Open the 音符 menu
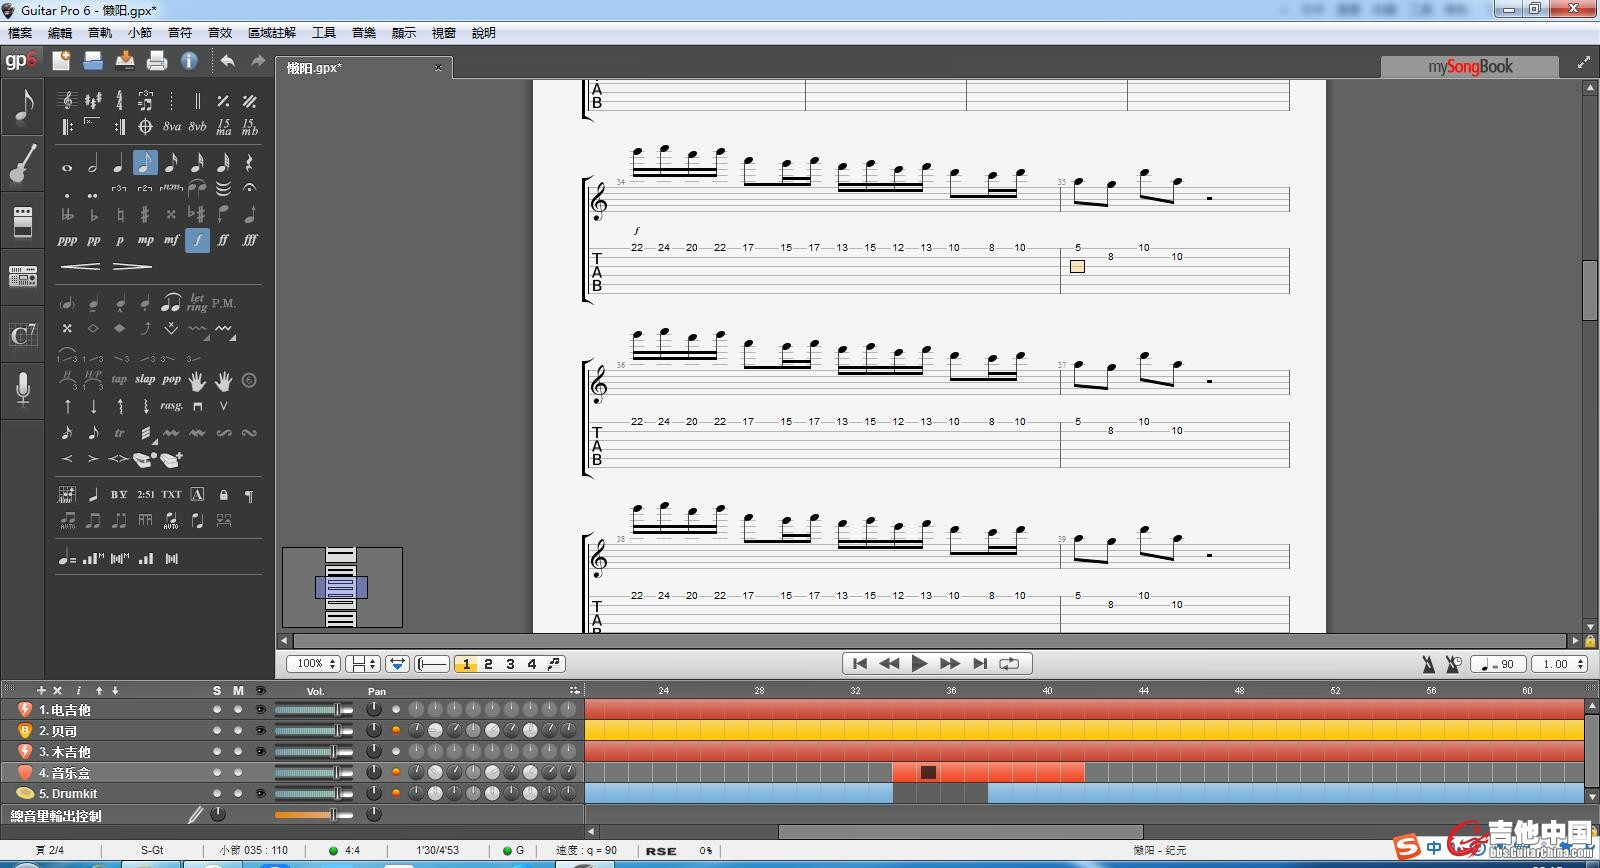The width and height of the screenshot is (1600, 868). coord(180,33)
